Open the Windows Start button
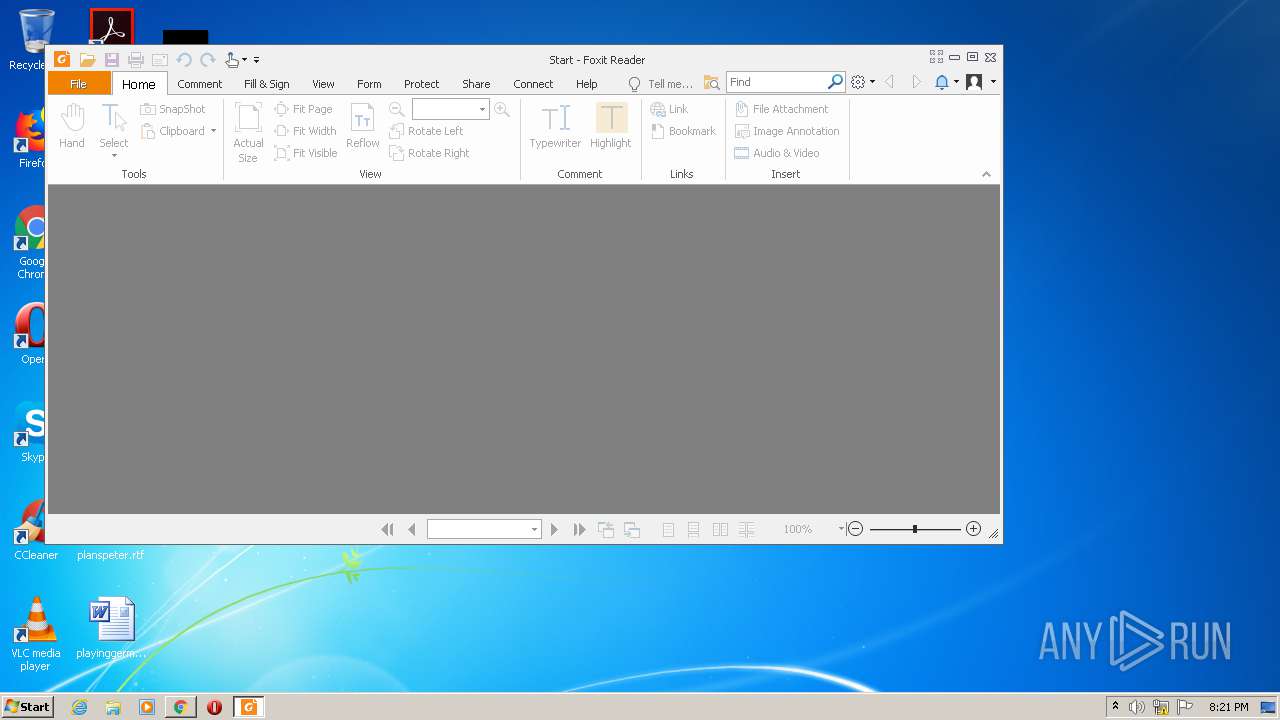The height and width of the screenshot is (720, 1280). coord(27,707)
